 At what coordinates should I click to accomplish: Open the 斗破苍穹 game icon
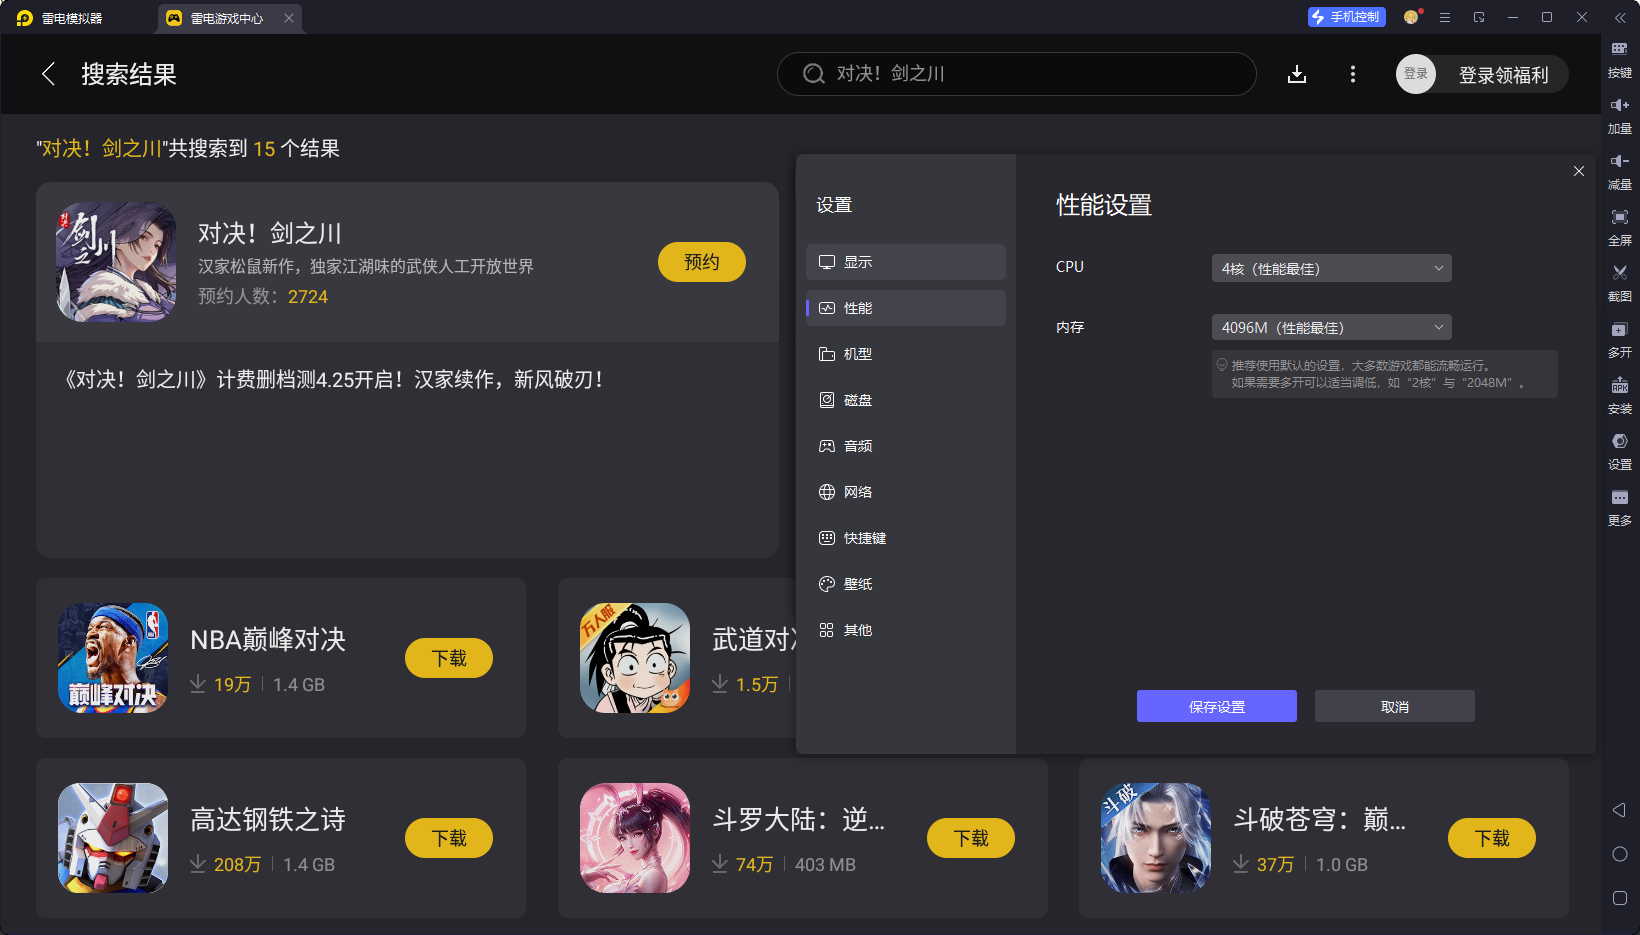(1156, 838)
